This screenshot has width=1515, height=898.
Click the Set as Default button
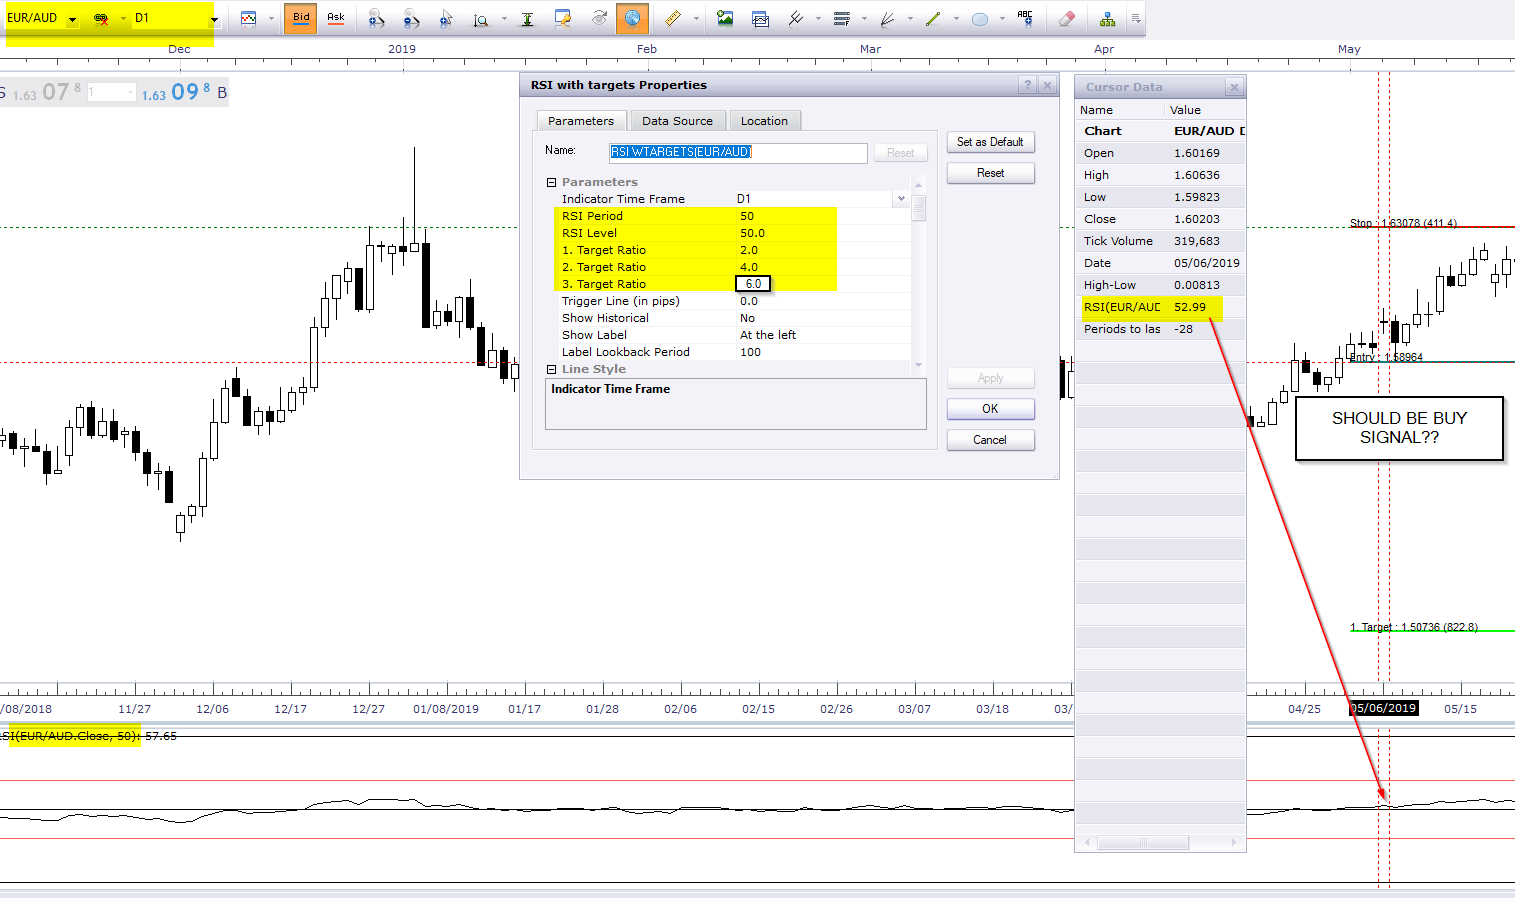pyautogui.click(x=990, y=142)
